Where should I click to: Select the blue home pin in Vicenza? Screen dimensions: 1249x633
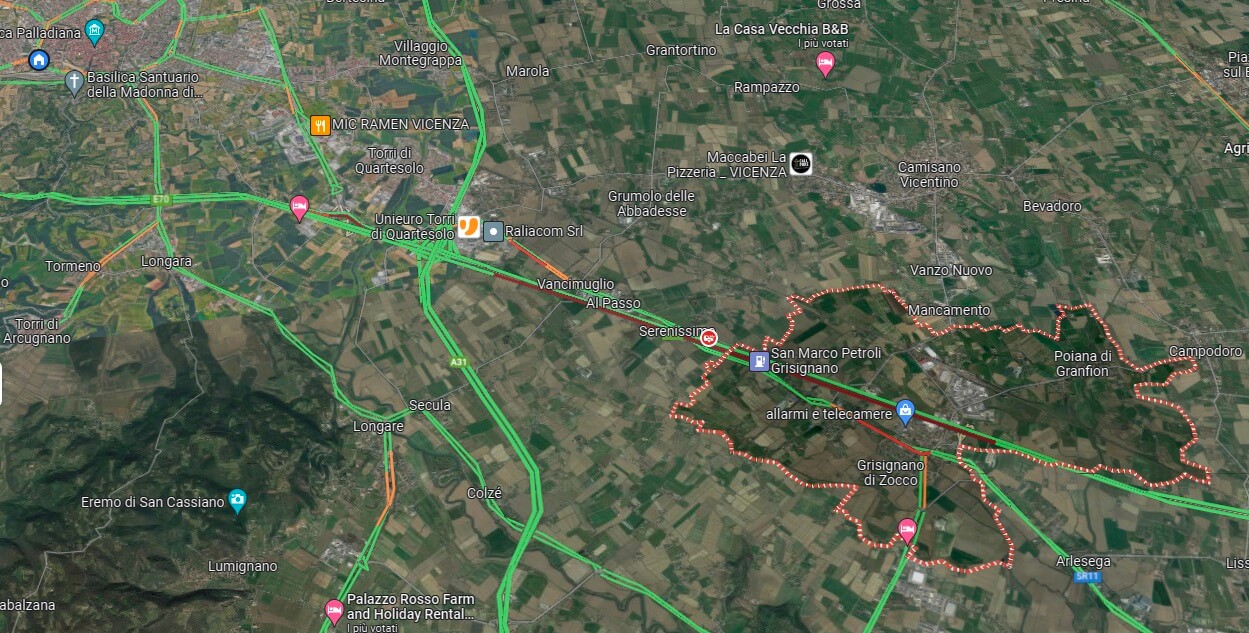pos(38,59)
